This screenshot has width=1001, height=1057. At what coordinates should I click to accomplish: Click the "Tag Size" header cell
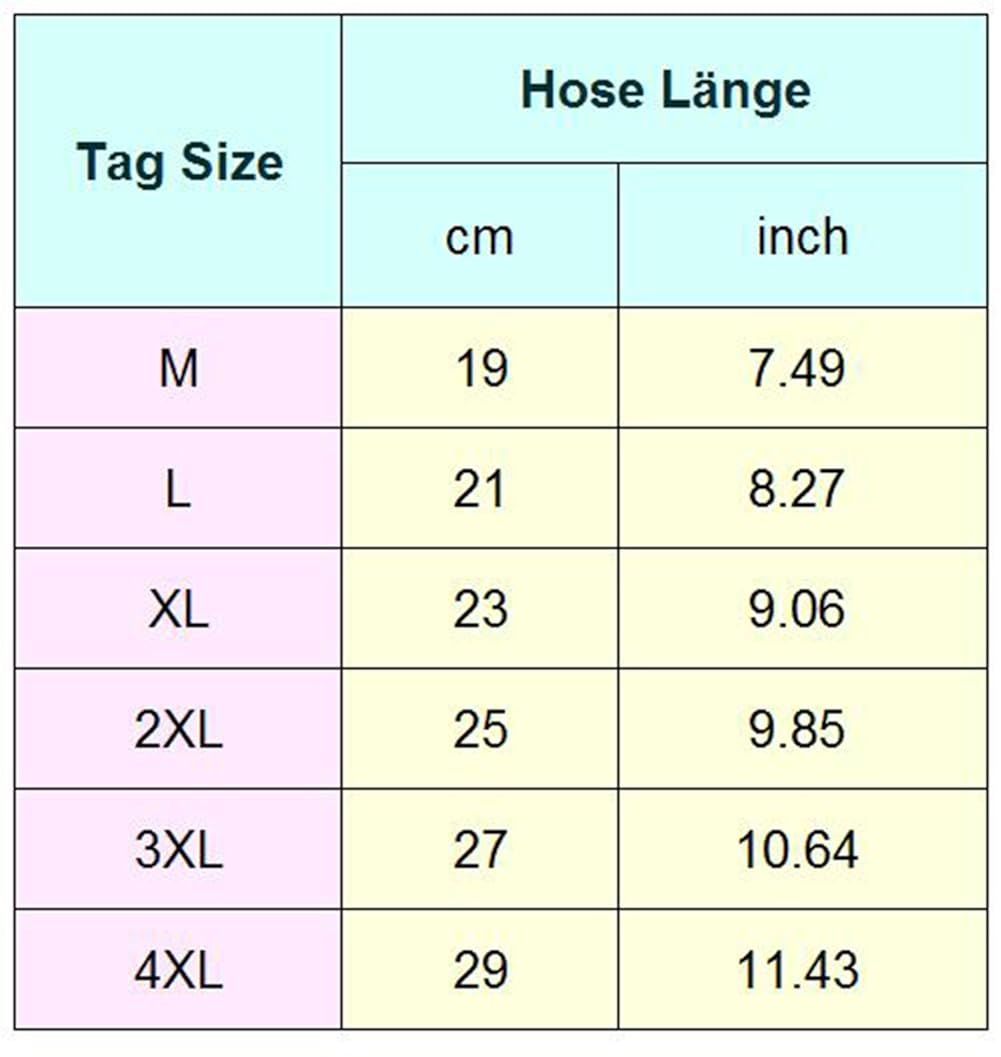click(179, 162)
